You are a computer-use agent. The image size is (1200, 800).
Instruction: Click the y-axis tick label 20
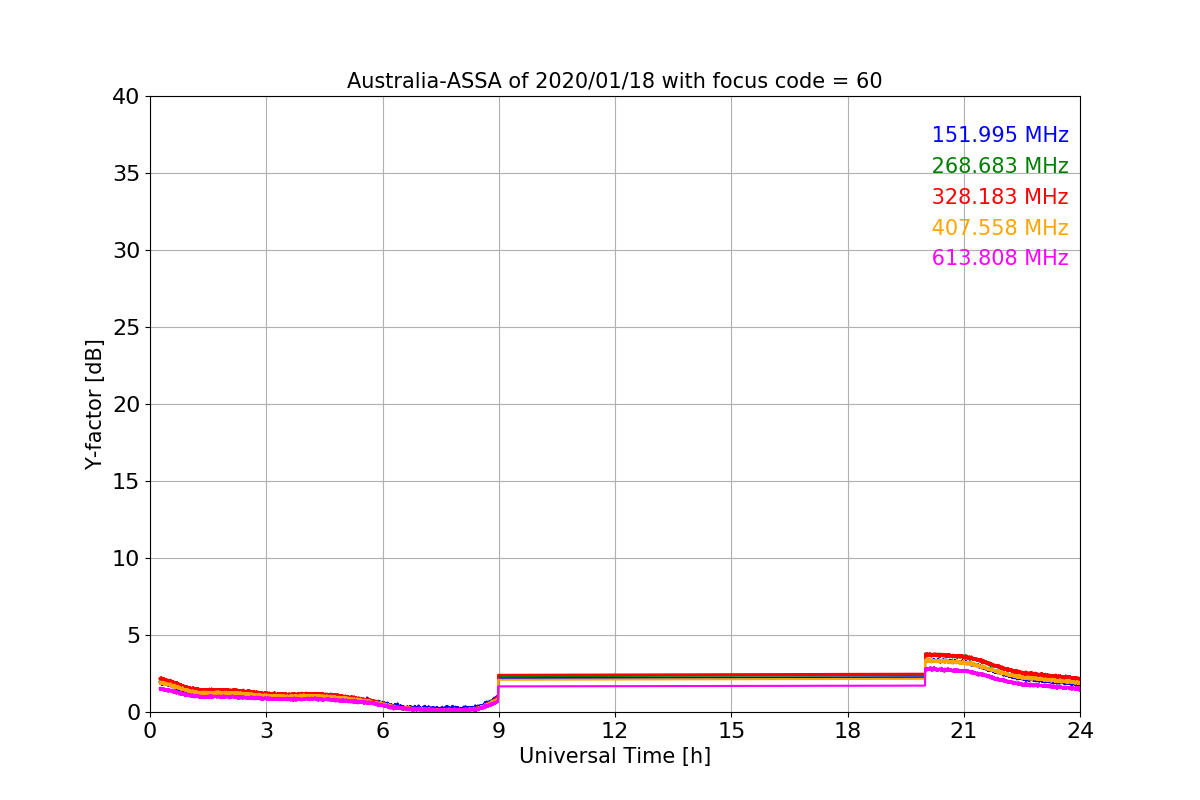tap(126, 405)
